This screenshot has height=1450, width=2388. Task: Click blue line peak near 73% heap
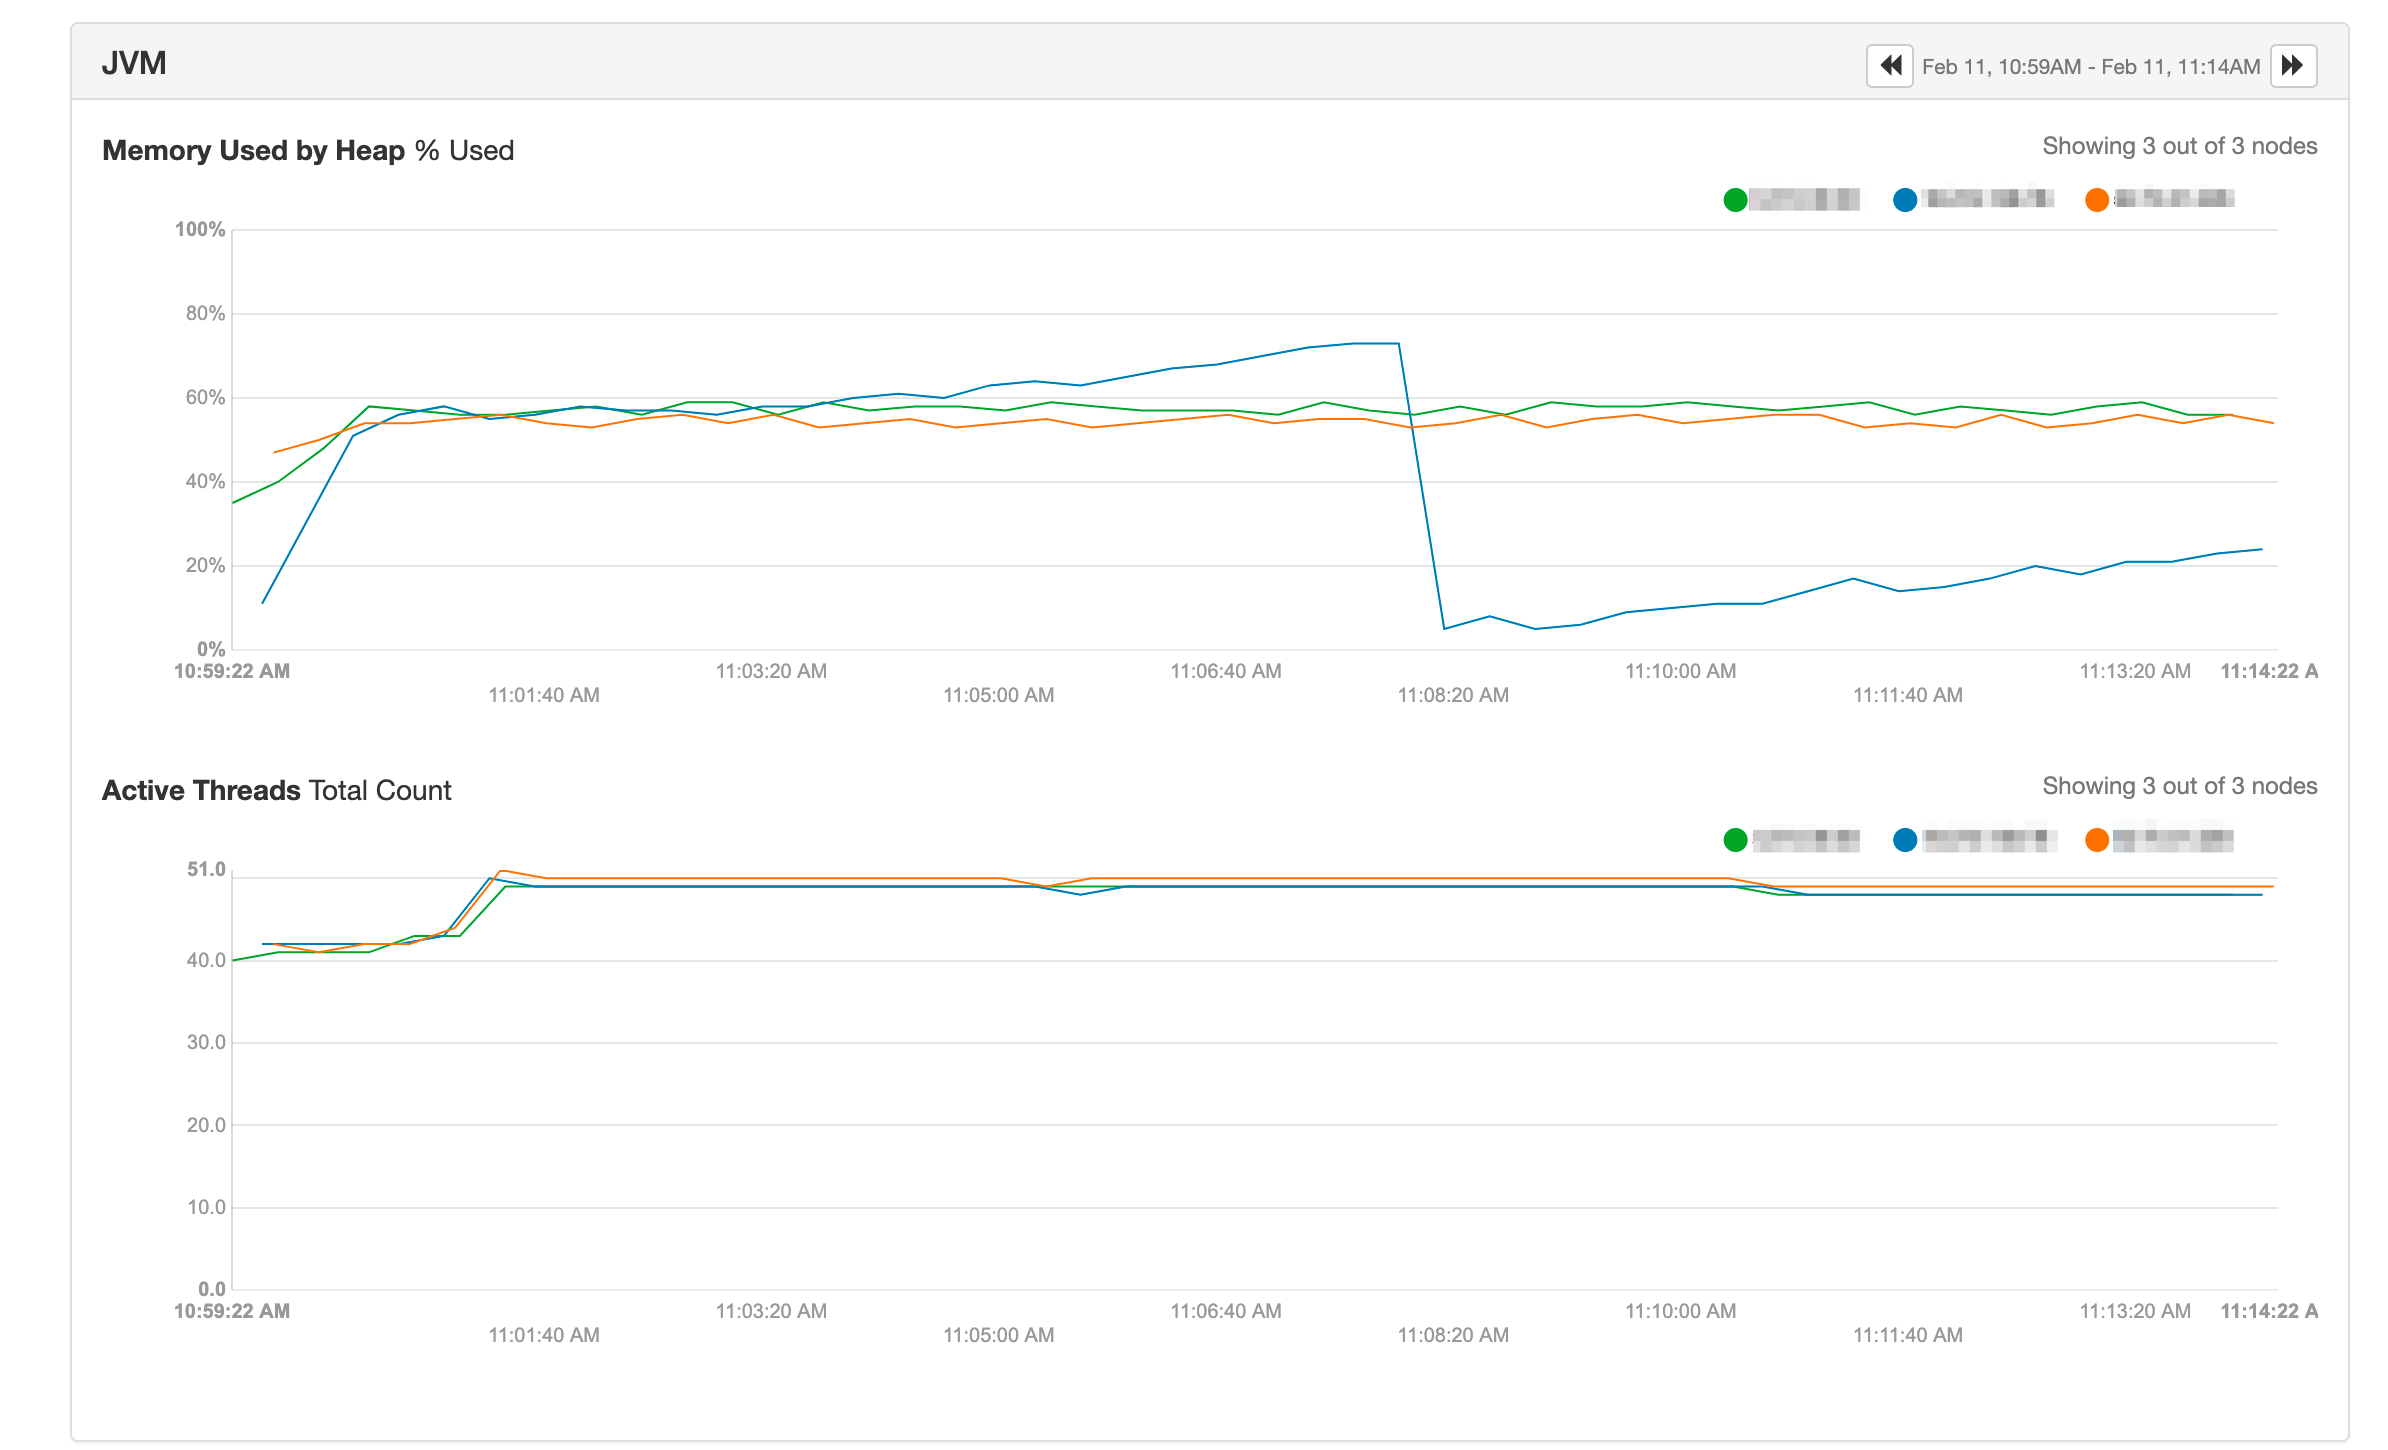point(1376,343)
